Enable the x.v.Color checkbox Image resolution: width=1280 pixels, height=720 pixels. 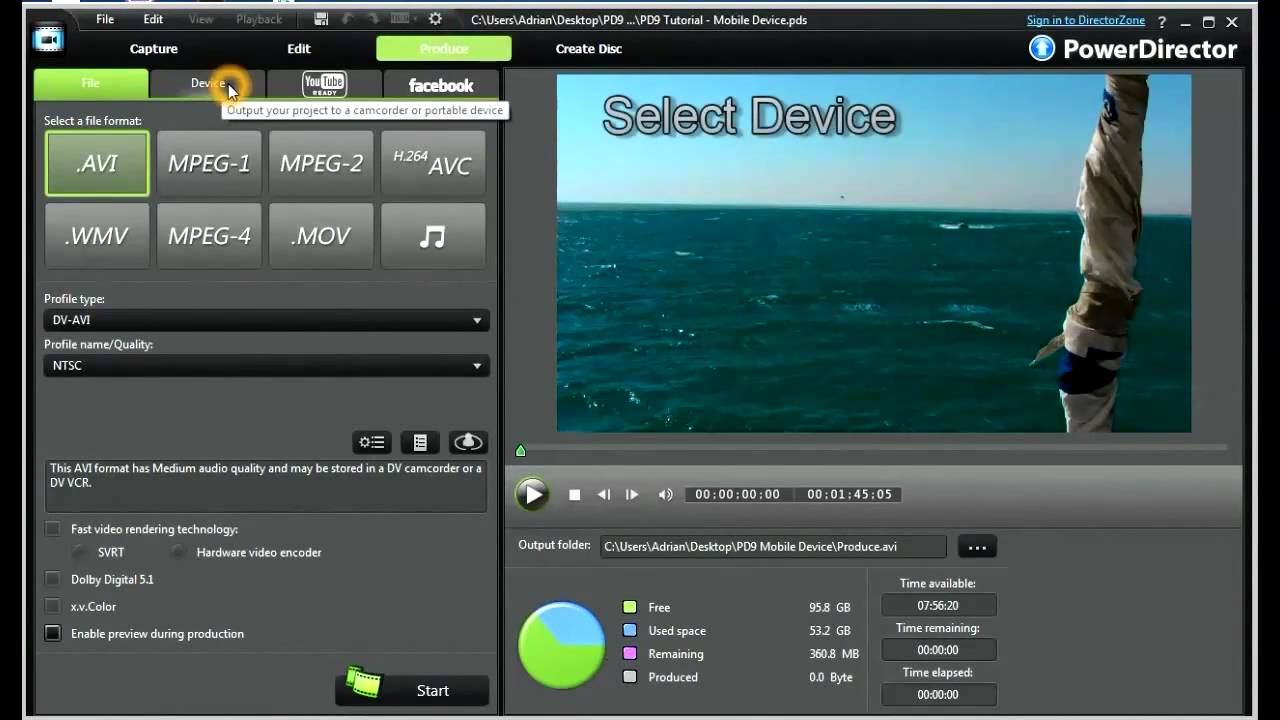tap(53, 606)
